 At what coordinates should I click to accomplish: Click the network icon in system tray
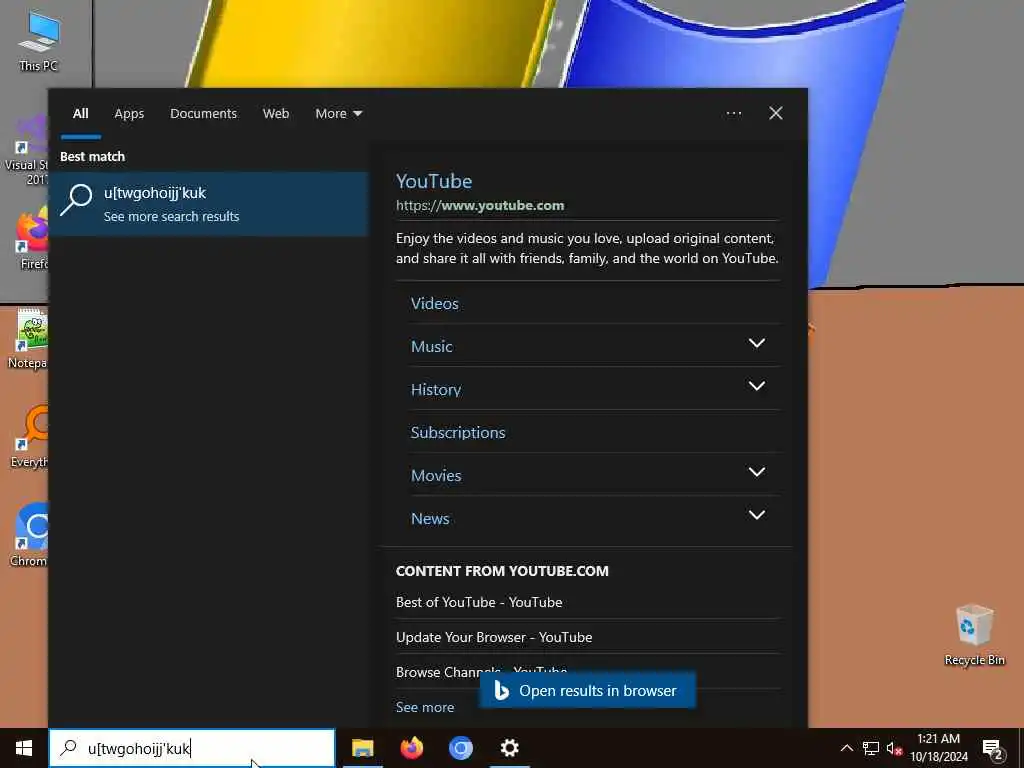click(x=871, y=748)
